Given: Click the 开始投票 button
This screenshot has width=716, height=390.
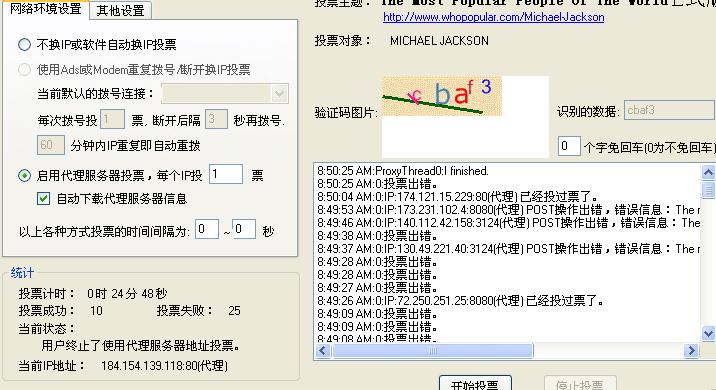Looking at the screenshot, I should pyautogui.click(x=475, y=384).
